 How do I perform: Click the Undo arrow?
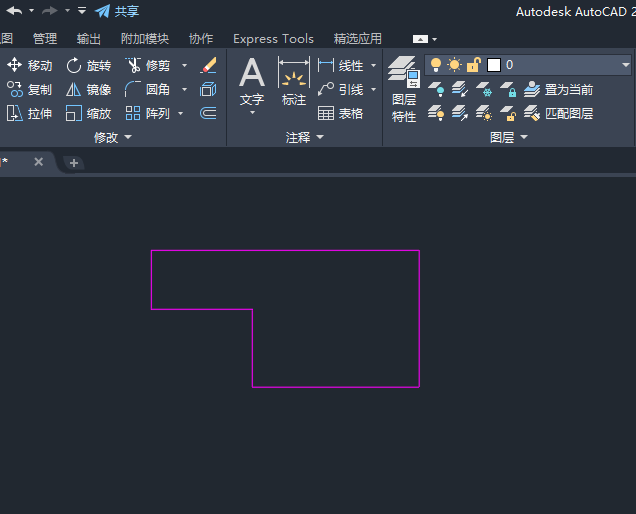(15, 11)
